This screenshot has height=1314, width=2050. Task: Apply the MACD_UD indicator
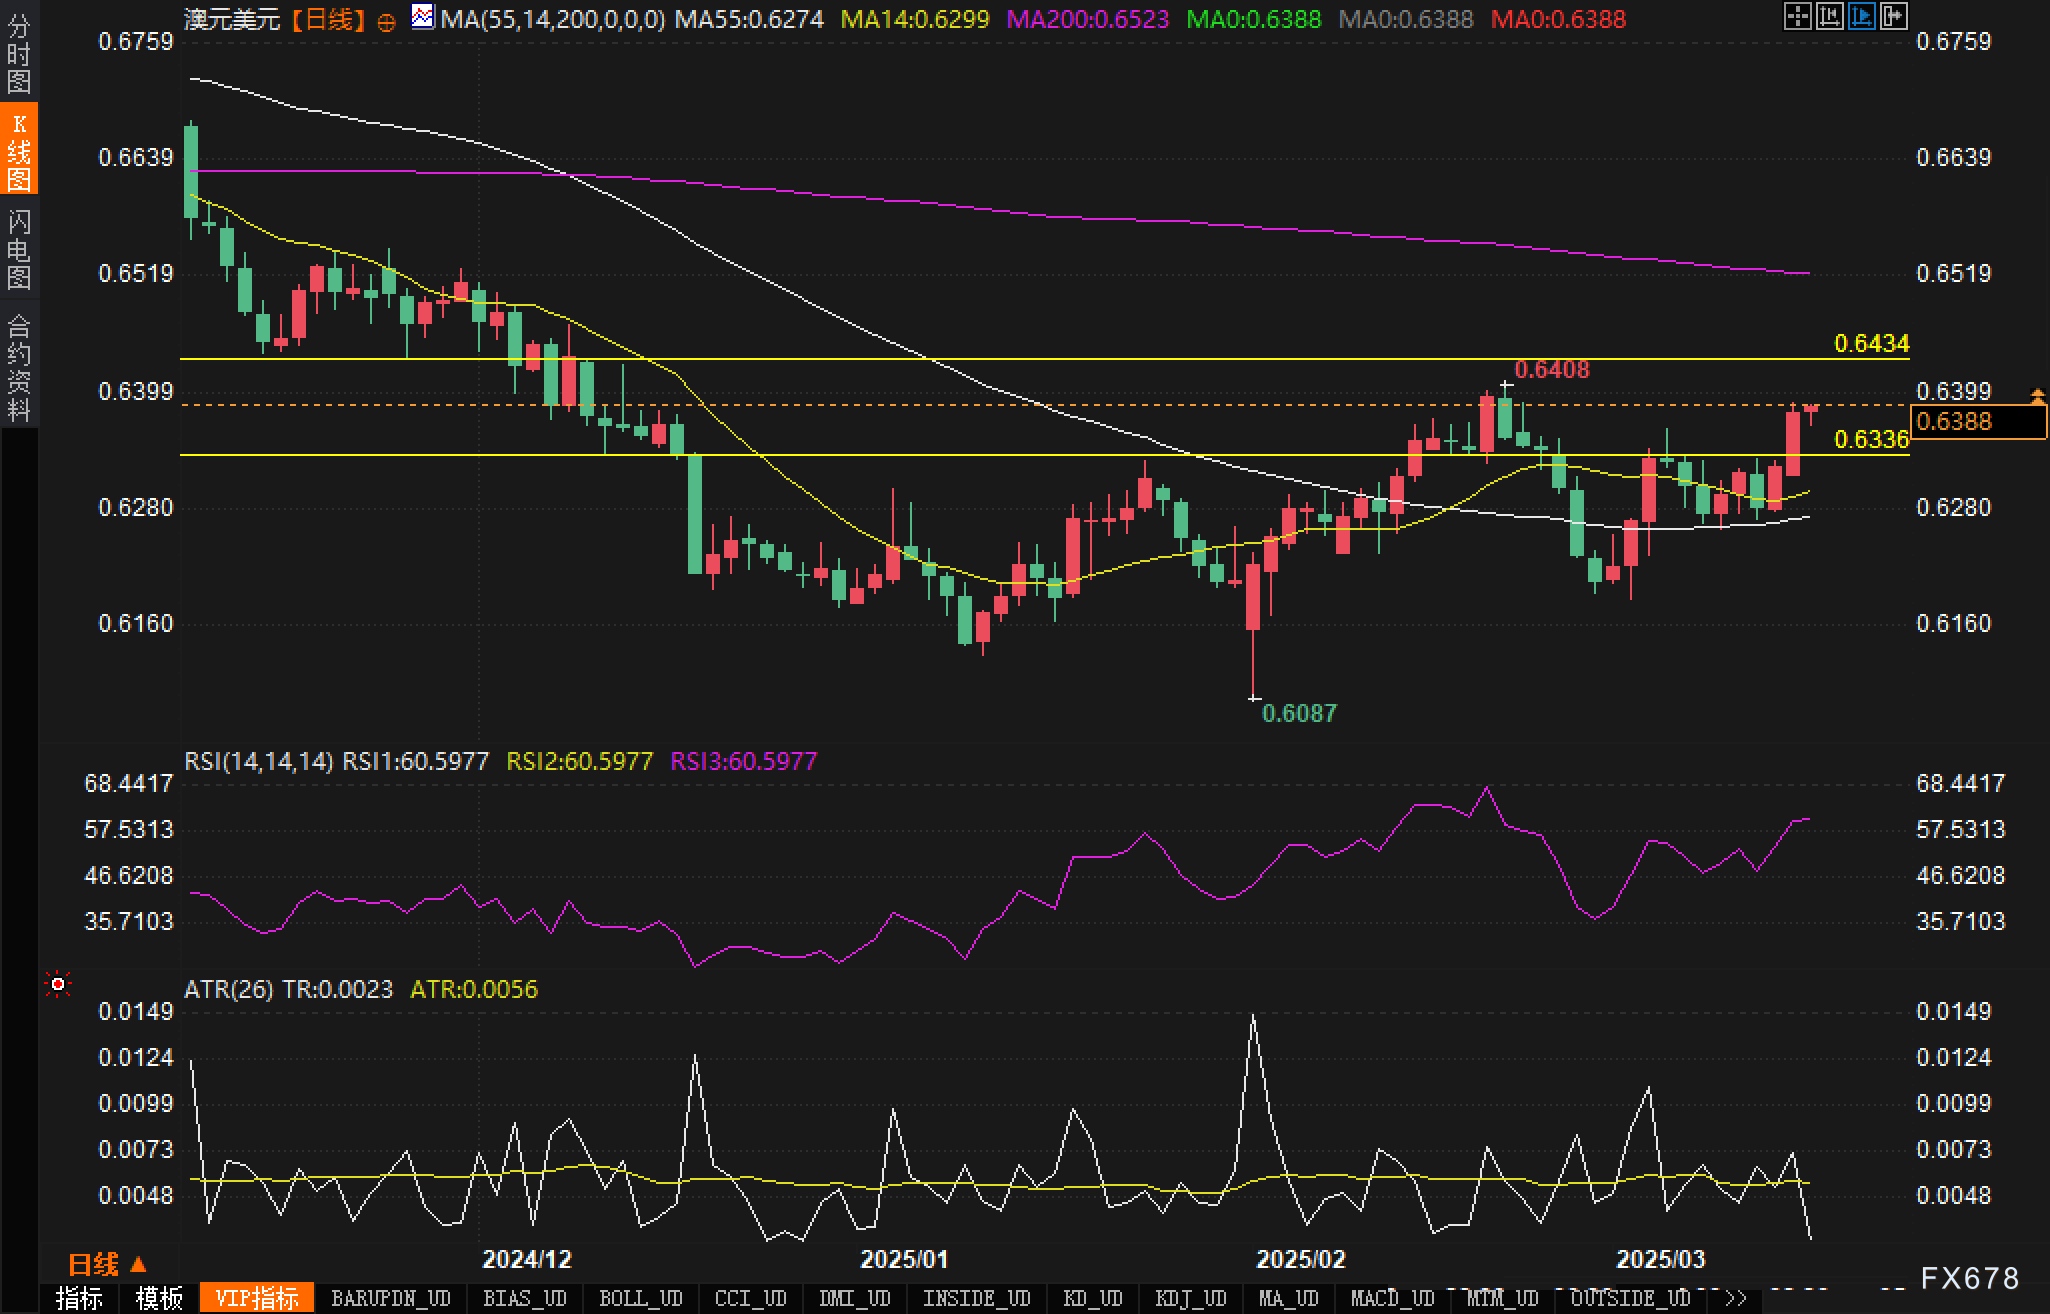click(1392, 1299)
